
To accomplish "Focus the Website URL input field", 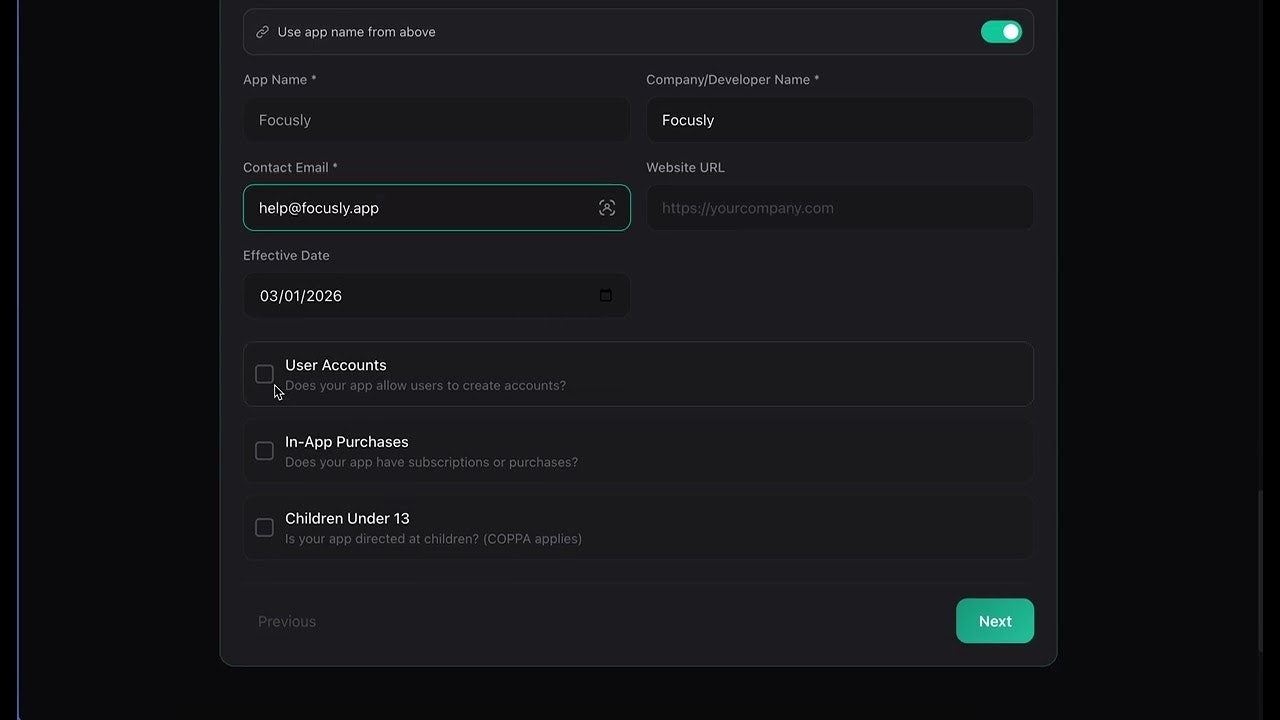I will tap(839, 208).
